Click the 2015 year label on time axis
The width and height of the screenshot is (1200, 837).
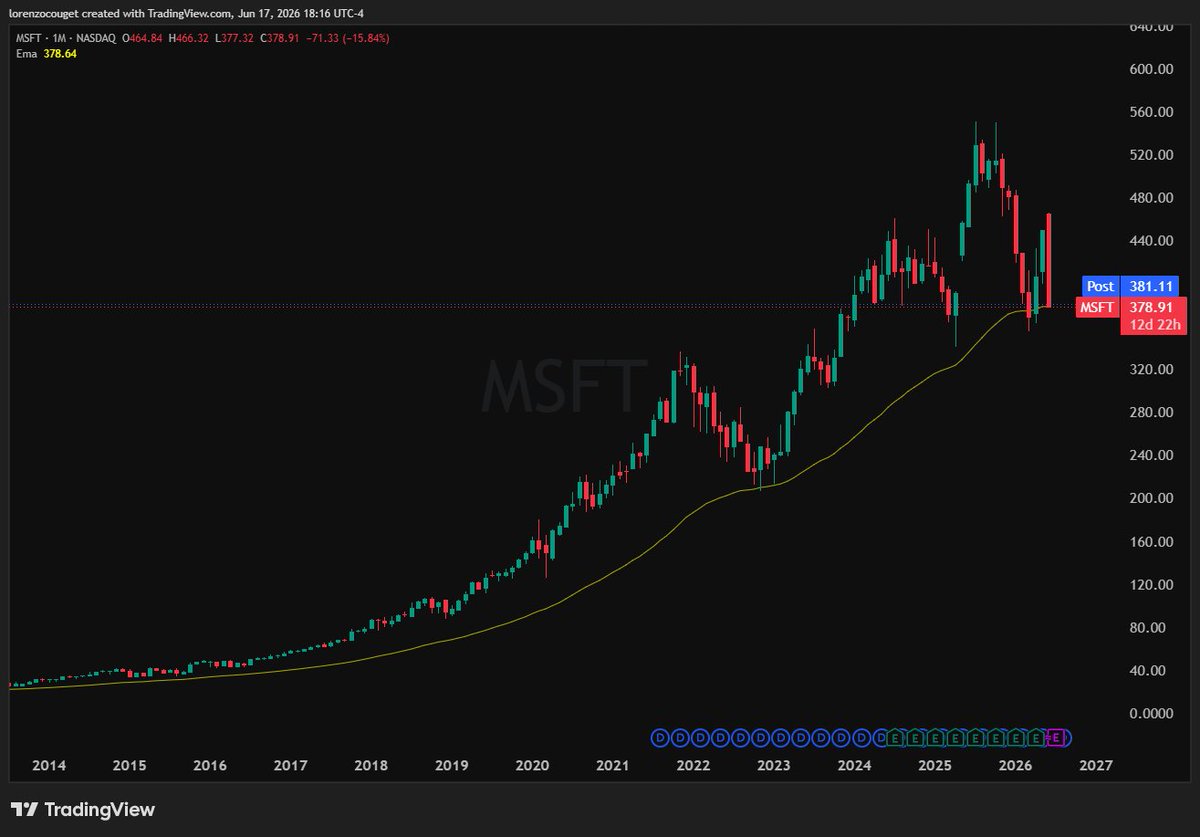point(129,765)
